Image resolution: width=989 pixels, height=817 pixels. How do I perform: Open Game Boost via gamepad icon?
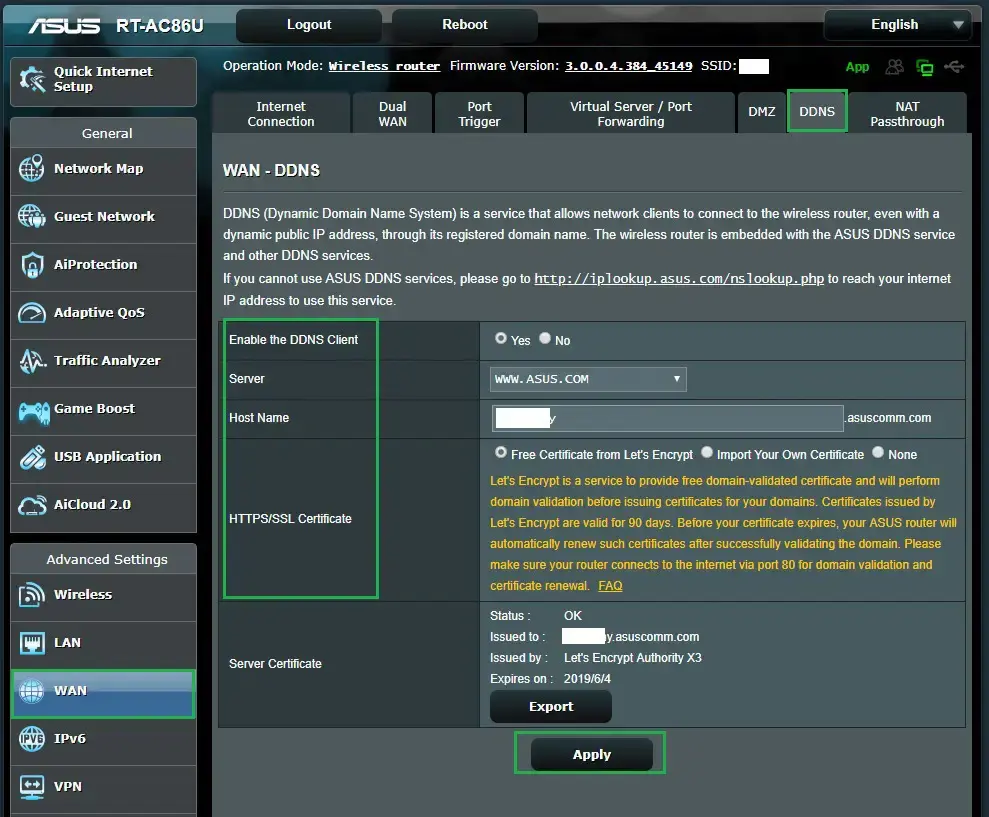(32, 409)
